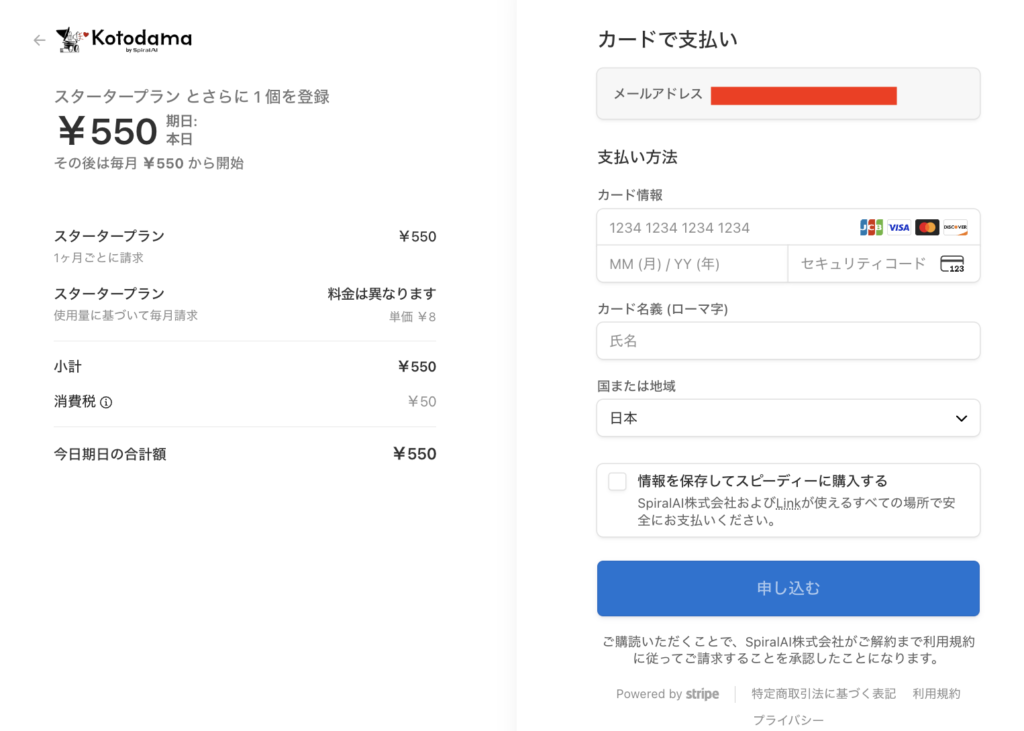Open the country or region dropdown
The height and width of the screenshot is (731, 1024).
[787, 418]
